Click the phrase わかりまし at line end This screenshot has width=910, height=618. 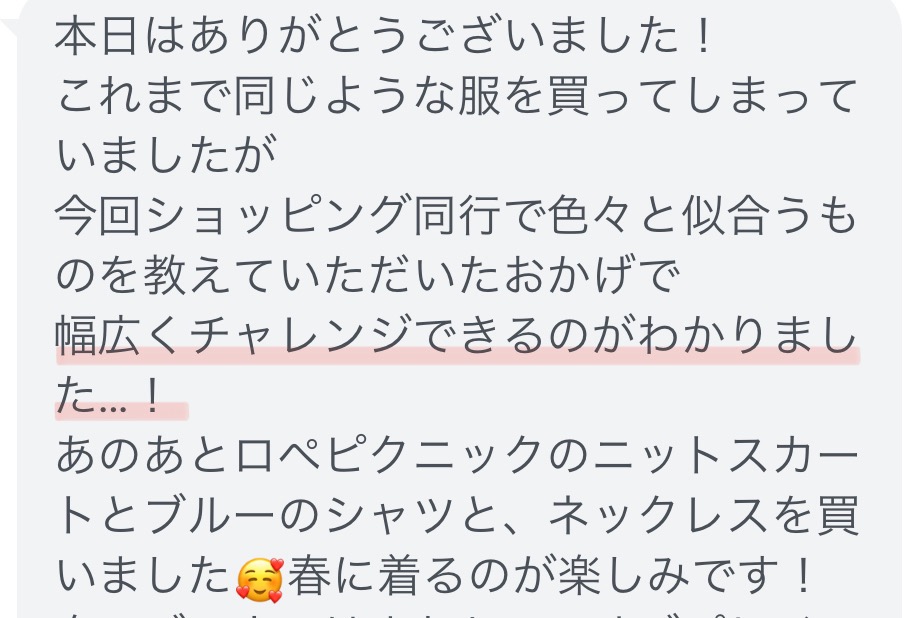point(747,335)
